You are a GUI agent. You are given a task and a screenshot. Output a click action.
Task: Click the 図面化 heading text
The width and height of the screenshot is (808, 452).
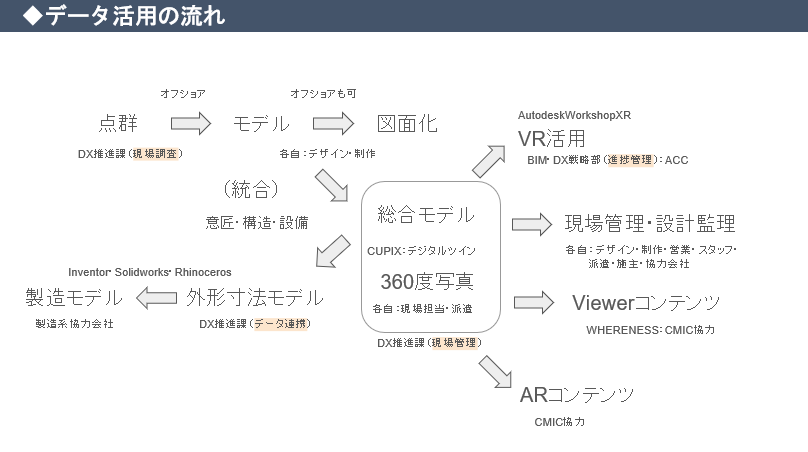tap(406, 123)
